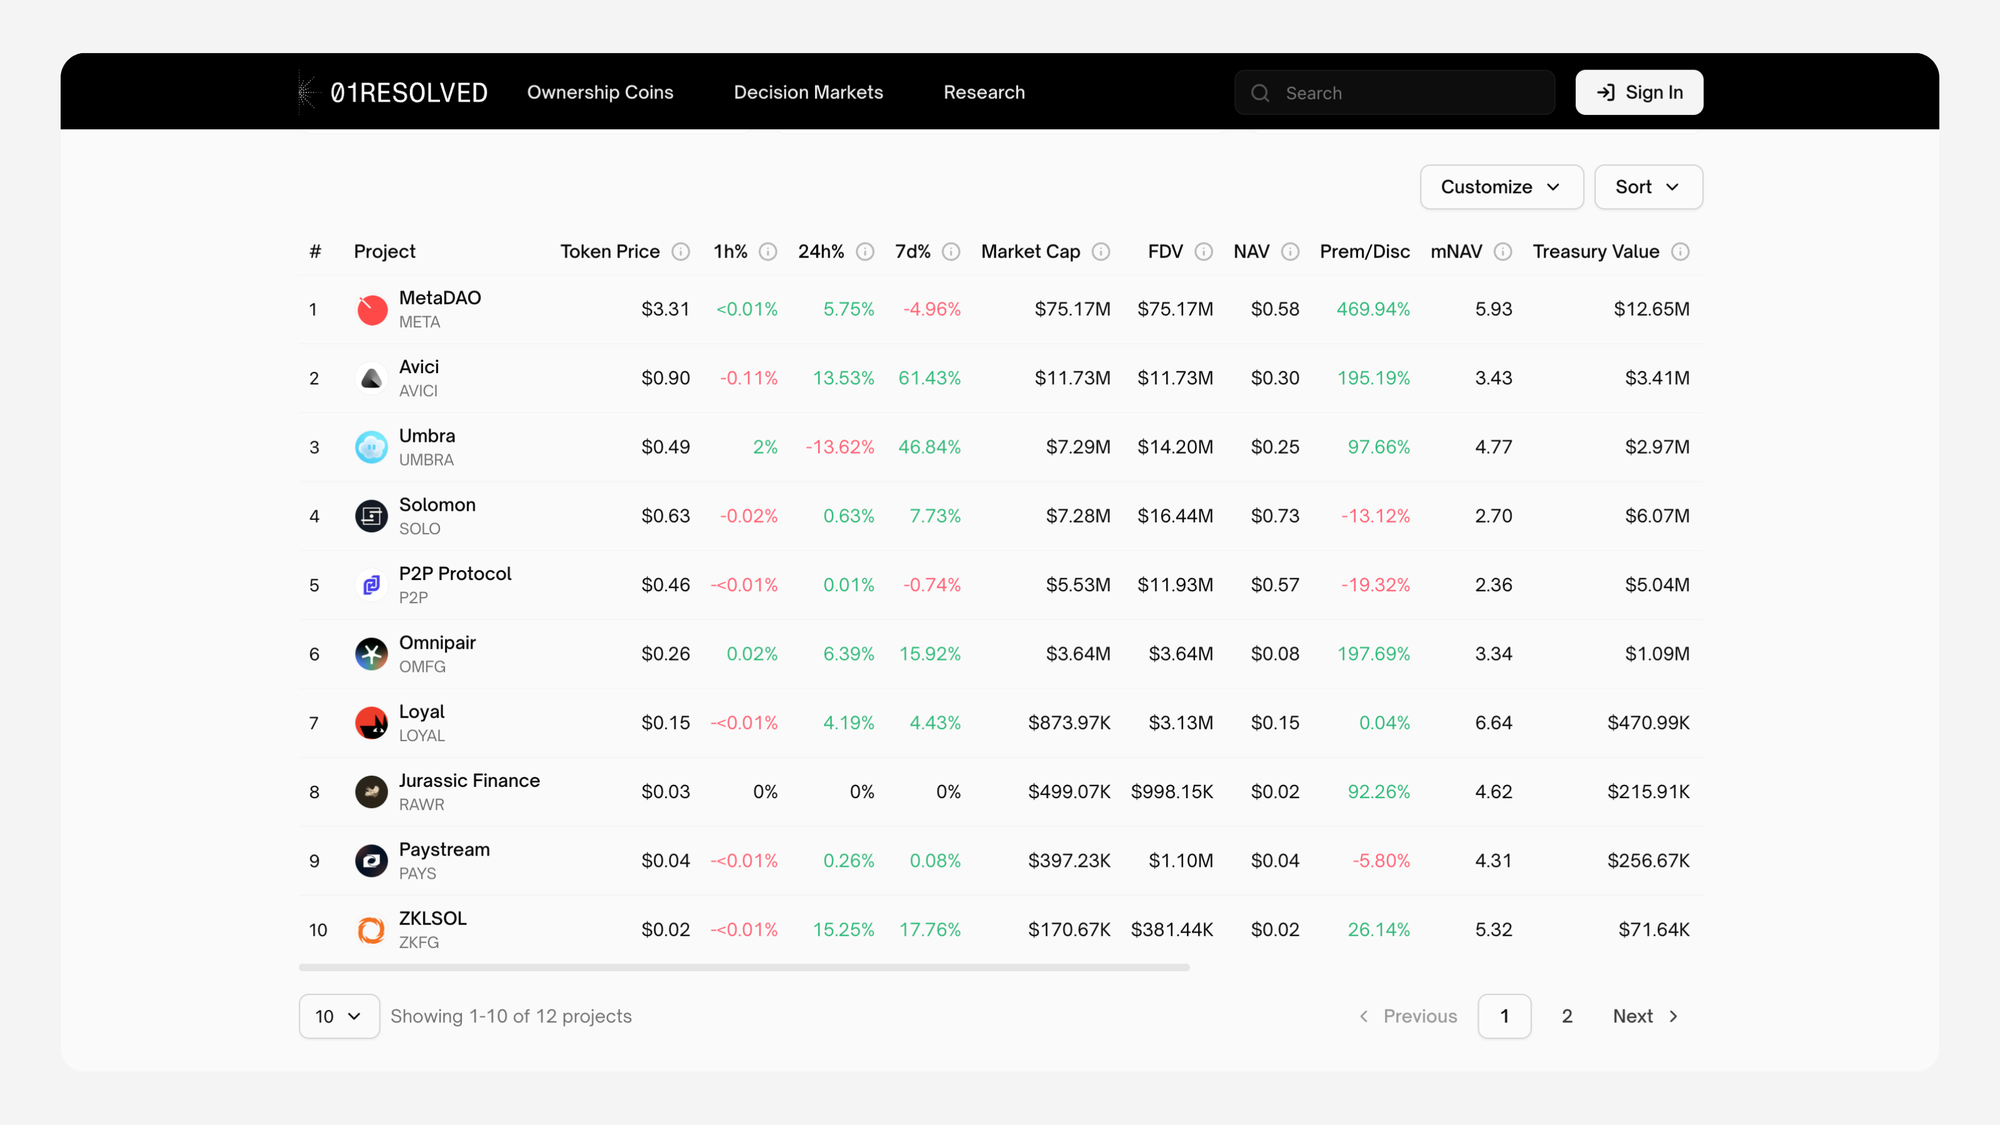Click the 01RESOLVED logo
This screenshot has width=2000, height=1125.
pos(394,92)
